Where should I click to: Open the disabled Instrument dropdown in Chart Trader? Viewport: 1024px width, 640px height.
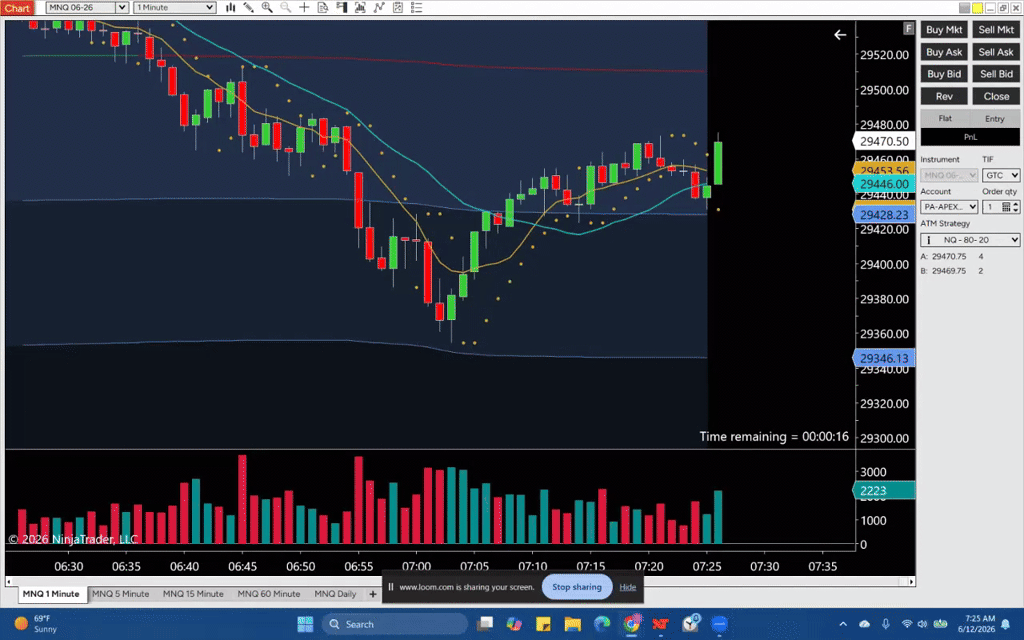tap(949, 175)
